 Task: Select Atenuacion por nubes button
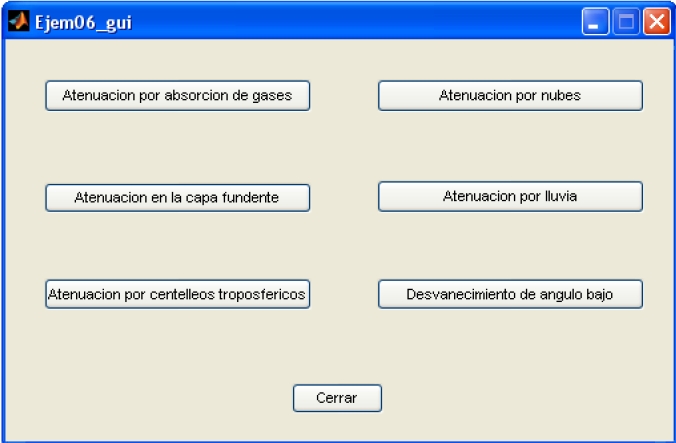(x=510, y=96)
